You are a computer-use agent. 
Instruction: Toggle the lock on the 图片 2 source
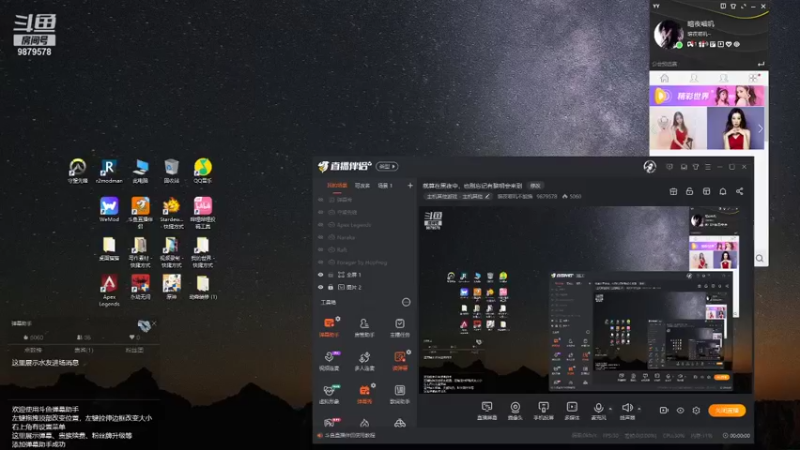331,287
